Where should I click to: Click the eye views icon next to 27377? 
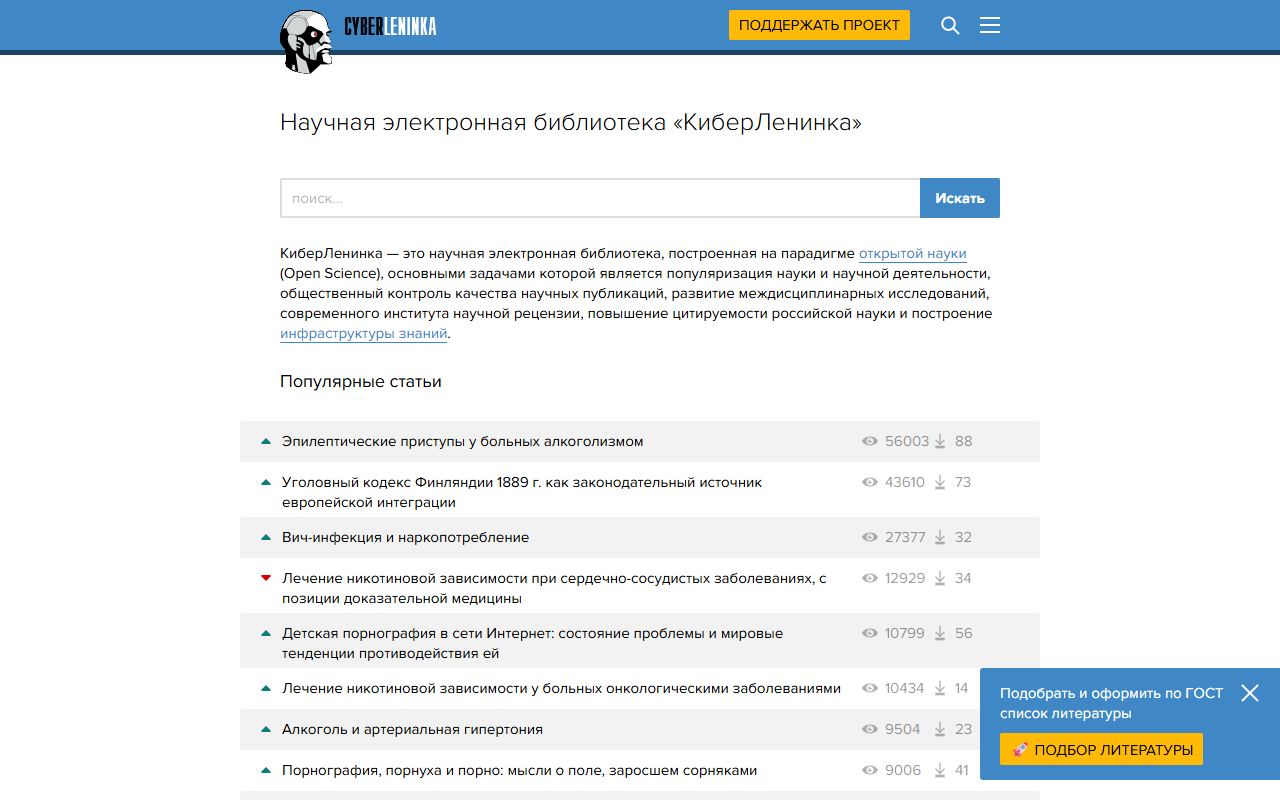click(x=870, y=537)
